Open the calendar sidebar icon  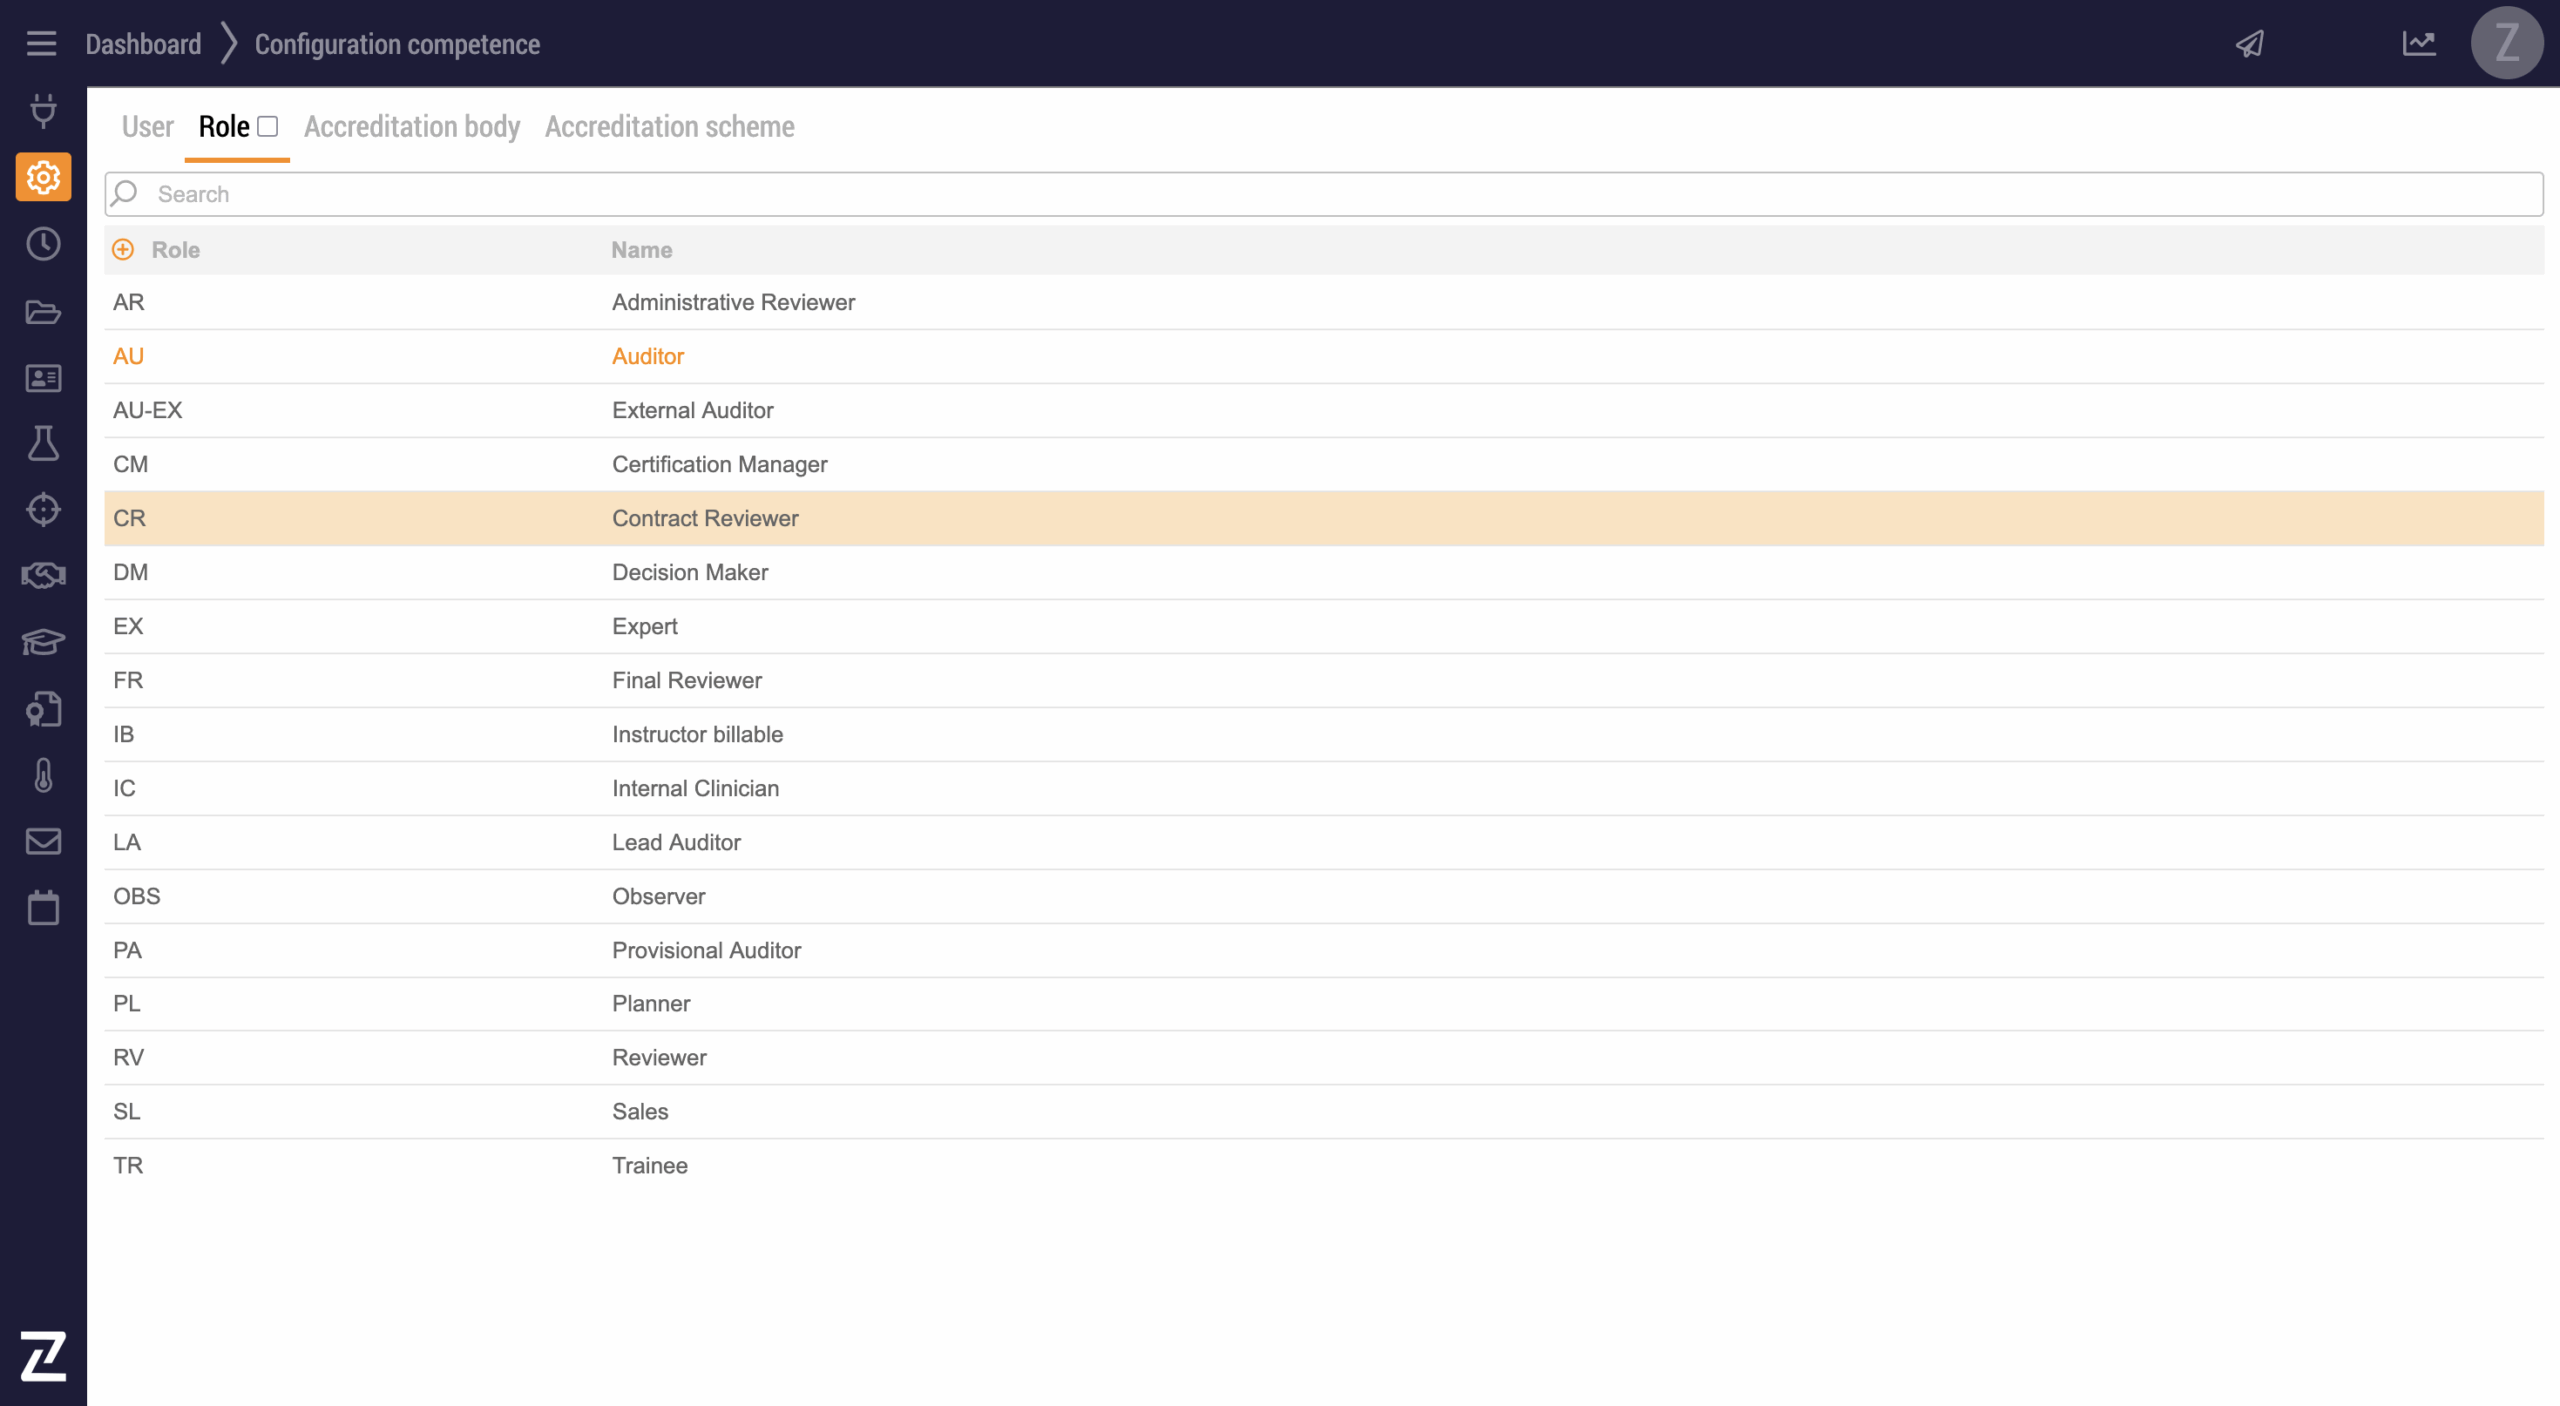(43, 908)
